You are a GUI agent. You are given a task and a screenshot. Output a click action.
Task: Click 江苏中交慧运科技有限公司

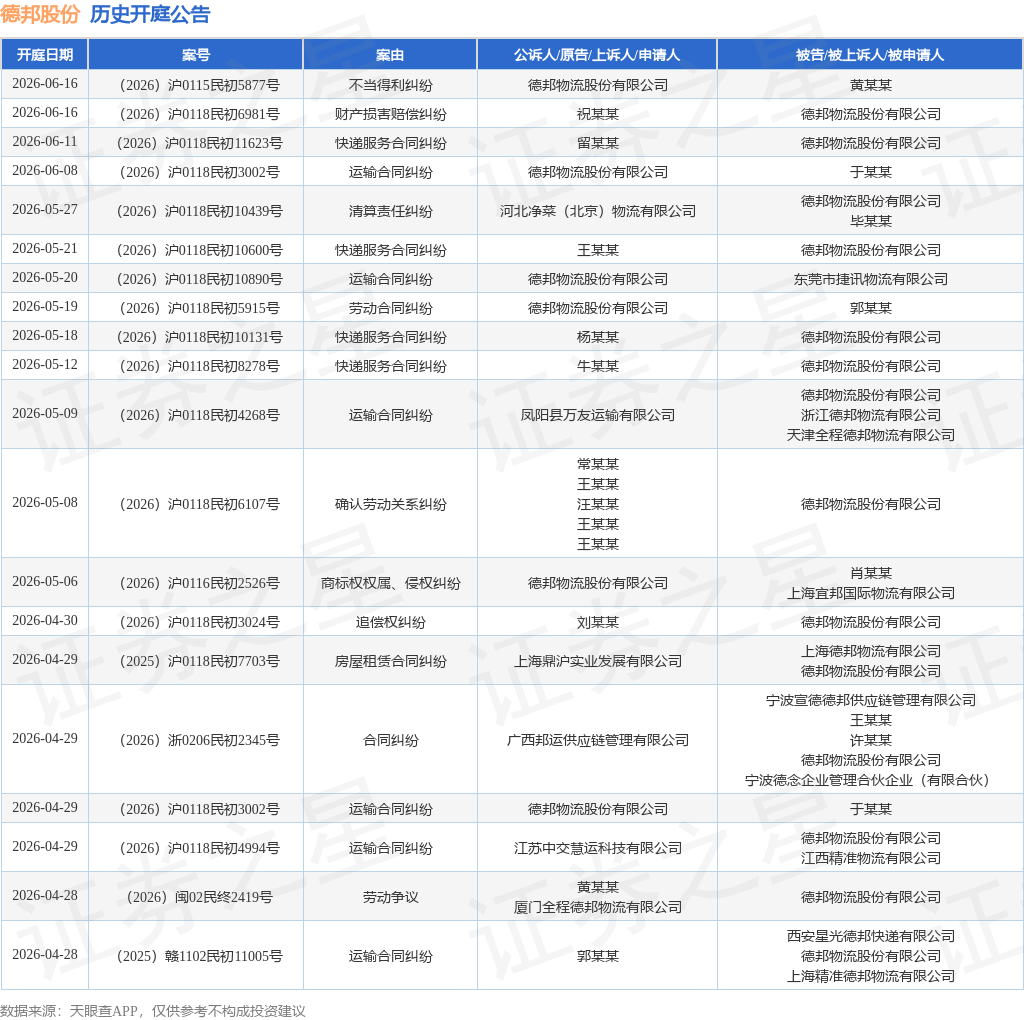tap(598, 848)
